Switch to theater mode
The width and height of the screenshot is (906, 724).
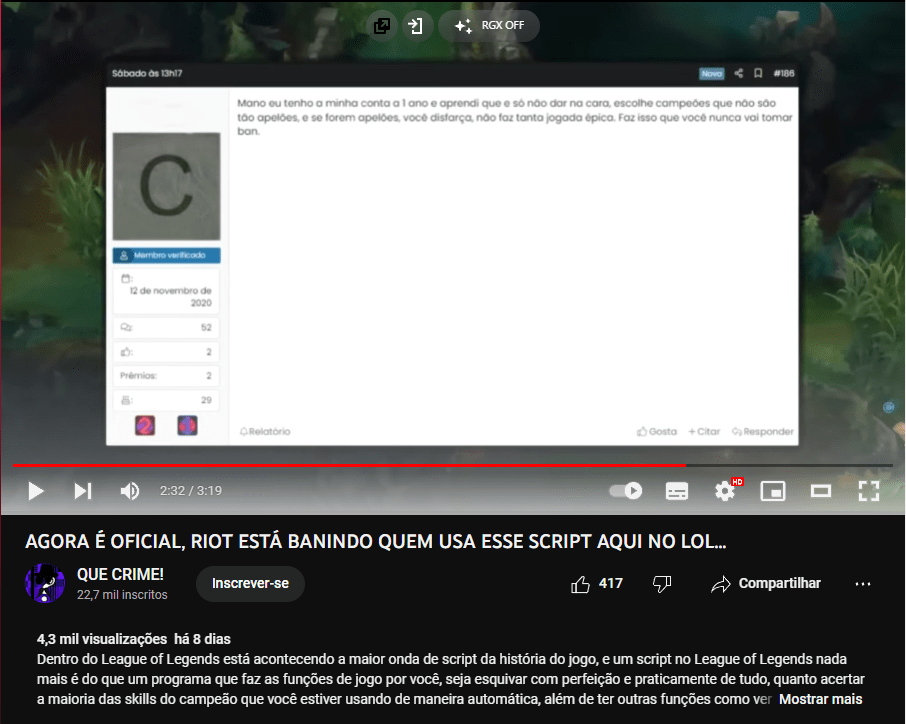[820, 491]
